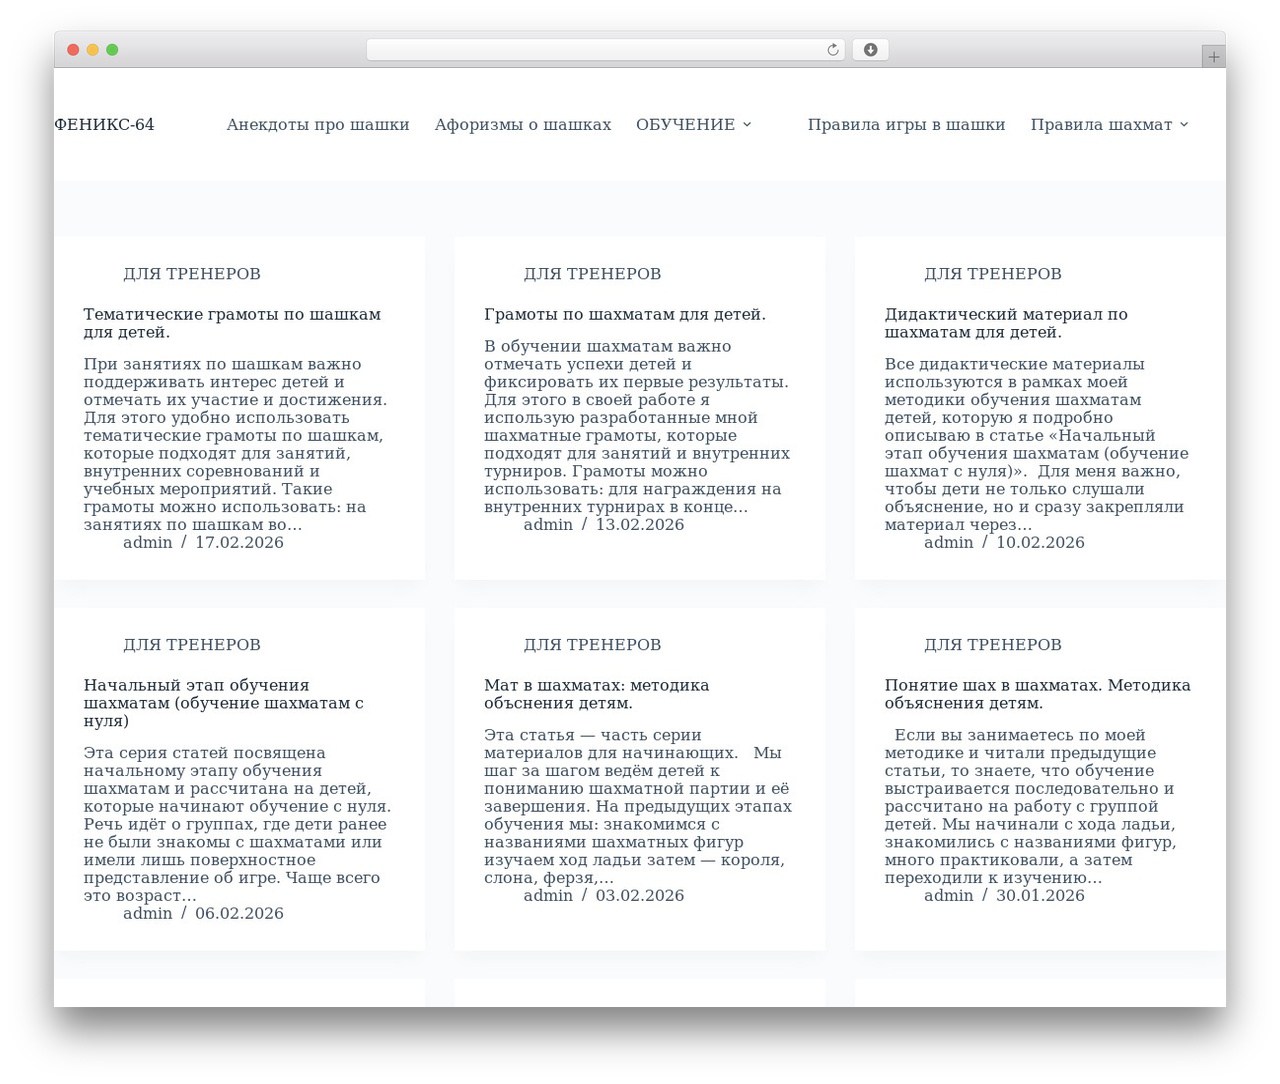
Task: Click ДЛЯ ТРЕНЕРОВ category above Грамоты по шахматам
Action: [592, 274]
